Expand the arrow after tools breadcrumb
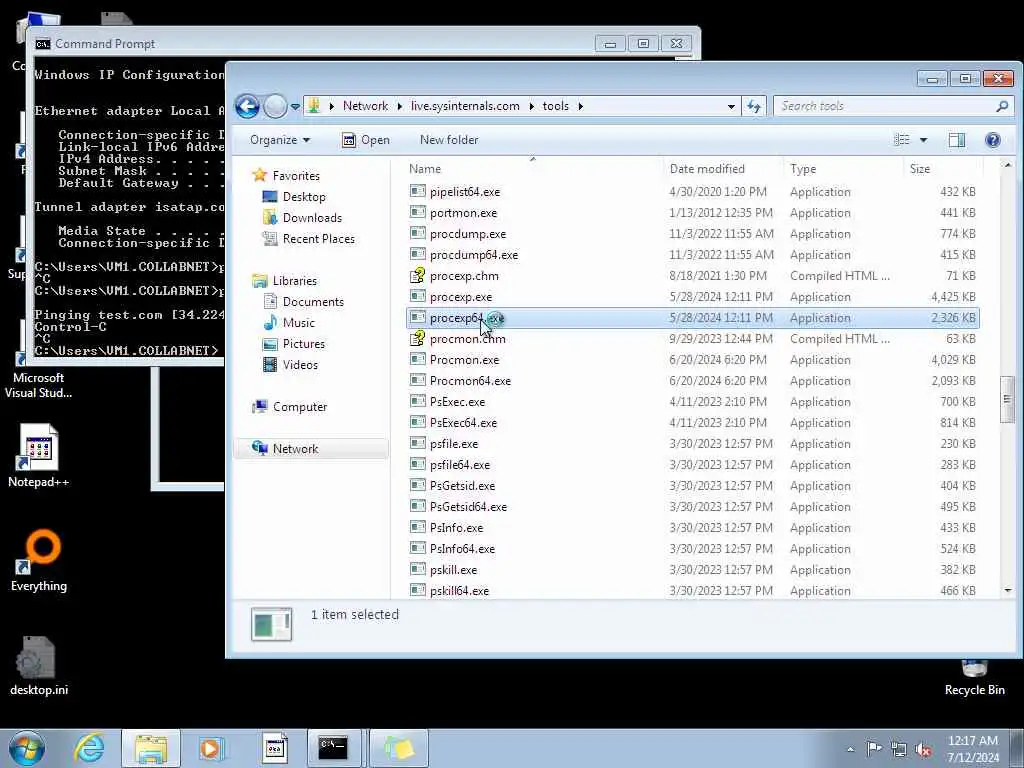Screen dimensions: 1024x768 point(580,106)
